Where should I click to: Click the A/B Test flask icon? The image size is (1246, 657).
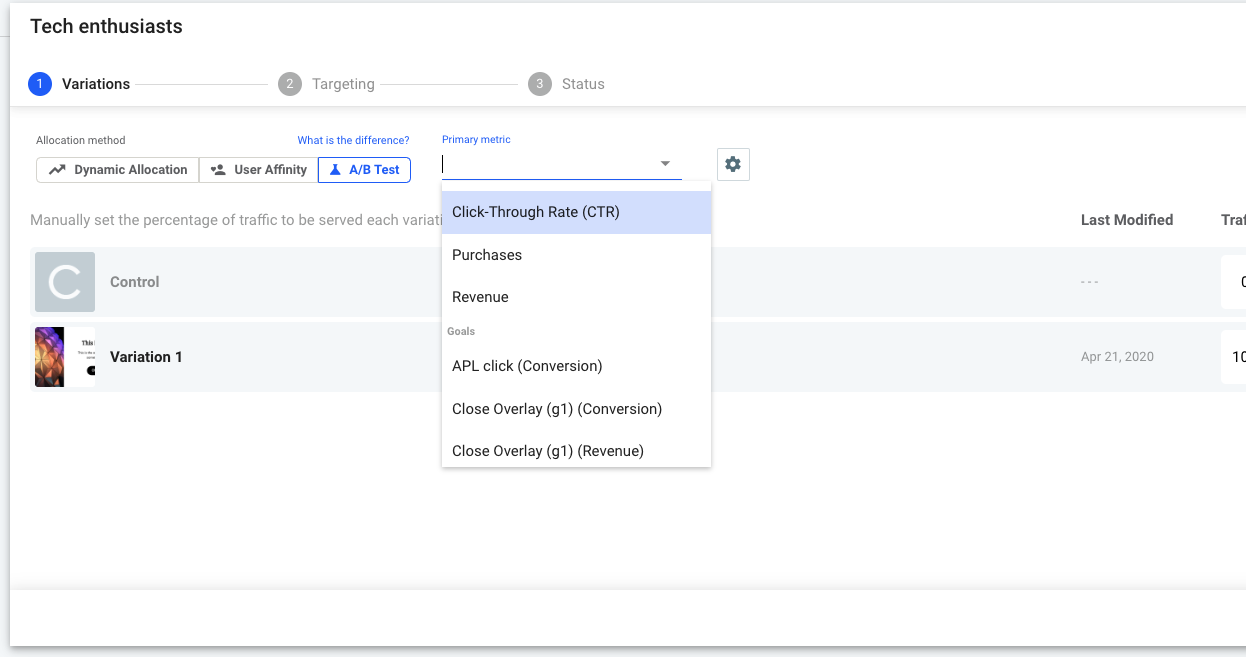point(335,170)
